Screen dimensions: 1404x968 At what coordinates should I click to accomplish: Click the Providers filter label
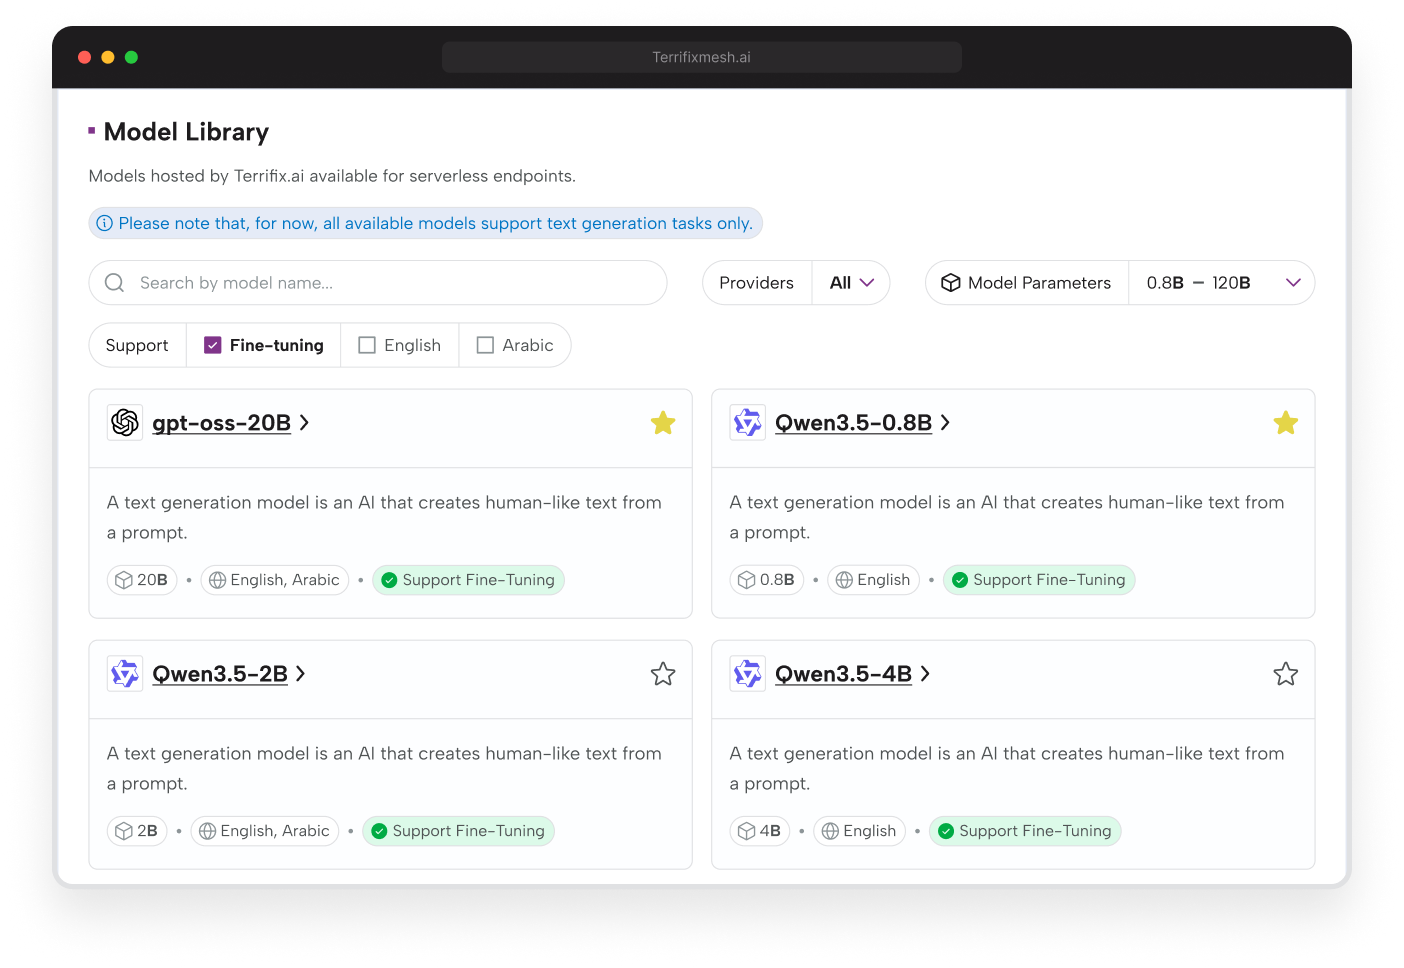(x=756, y=283)
